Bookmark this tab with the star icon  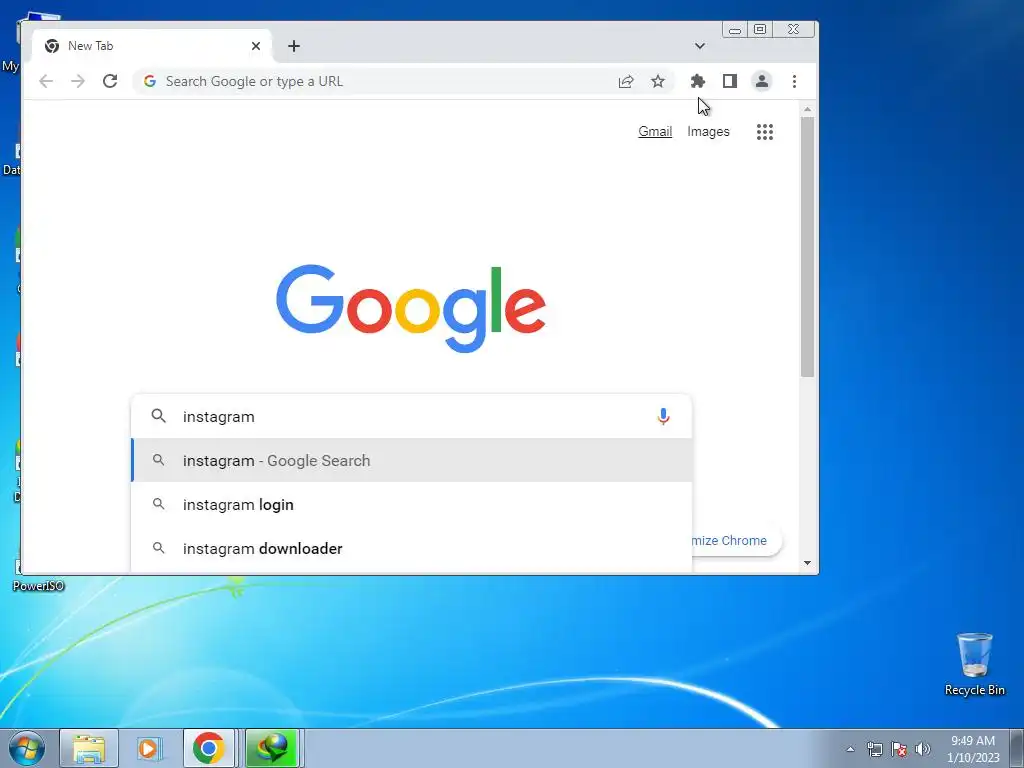658,81
